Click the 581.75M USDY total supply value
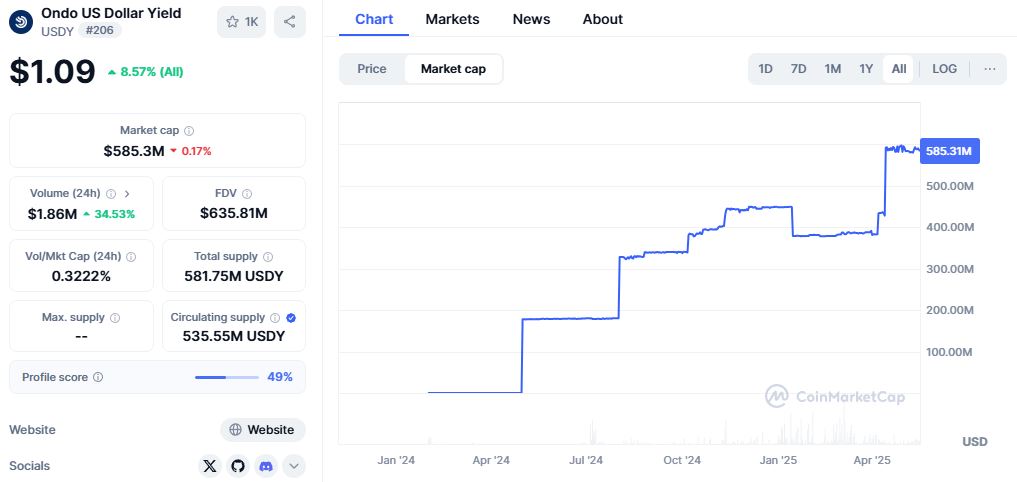Screen dimensions: 1017x482 233,276
